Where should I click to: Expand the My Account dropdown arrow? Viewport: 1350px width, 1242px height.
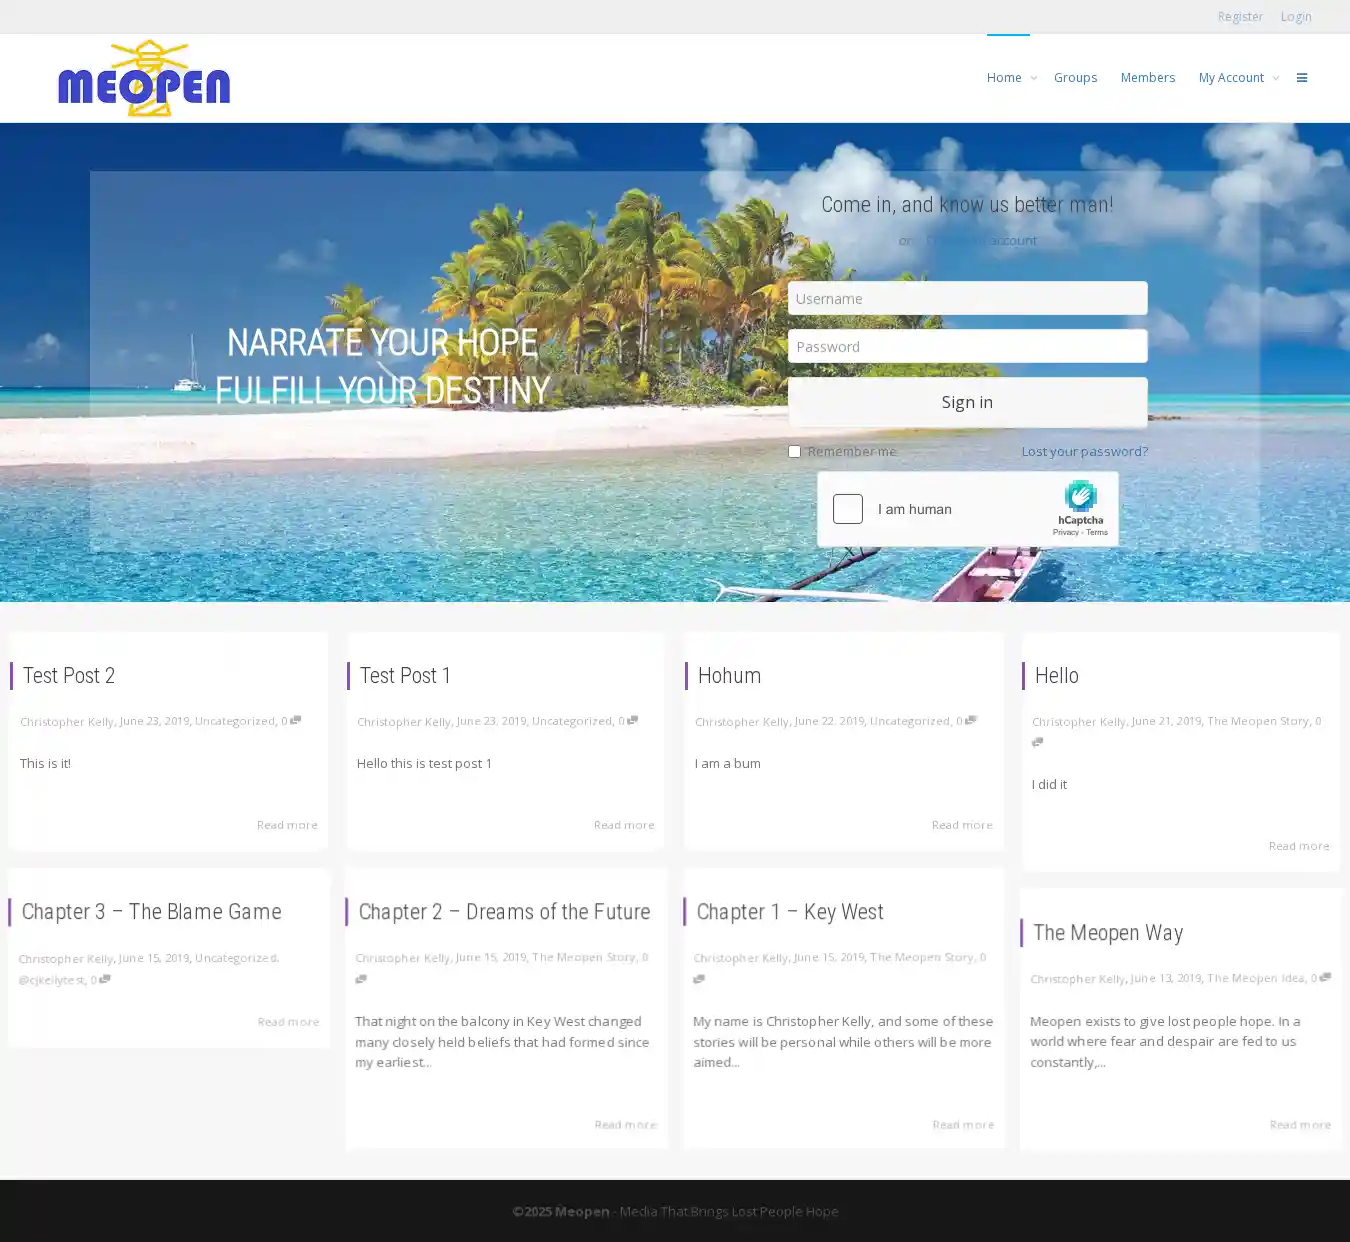click(1276, 78)
